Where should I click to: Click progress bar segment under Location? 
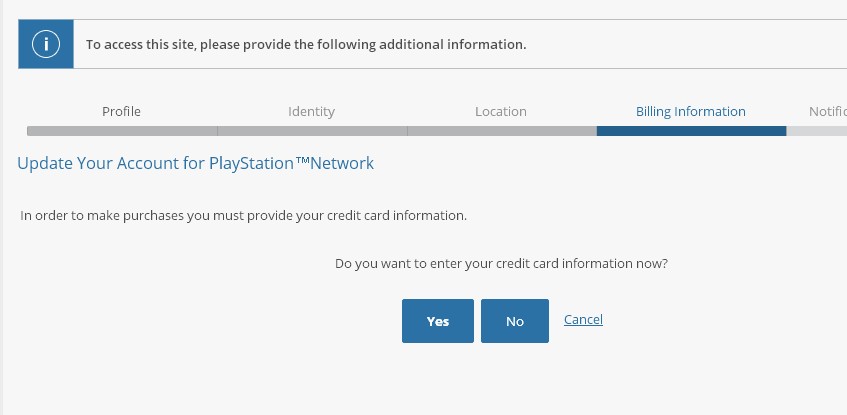(x=502, y=130)
